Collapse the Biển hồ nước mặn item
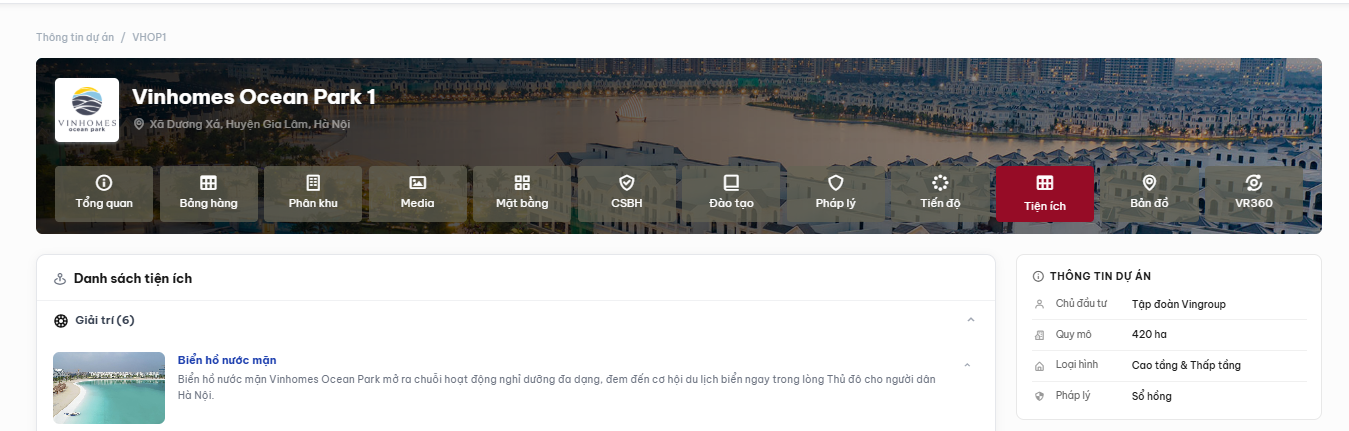1349x431 pixels. pos(967,365)
